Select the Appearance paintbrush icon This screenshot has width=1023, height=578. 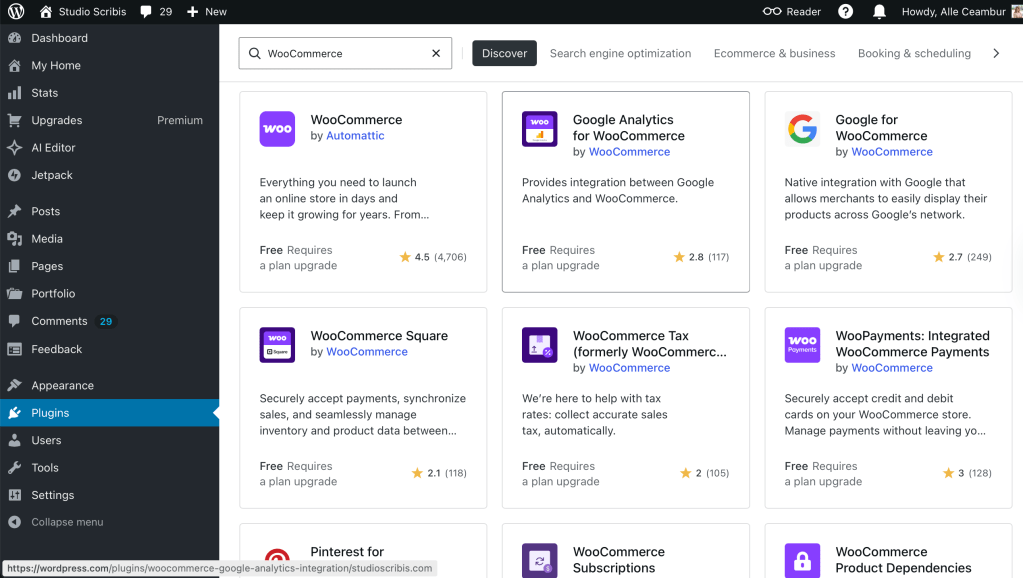tap(16, 385)
